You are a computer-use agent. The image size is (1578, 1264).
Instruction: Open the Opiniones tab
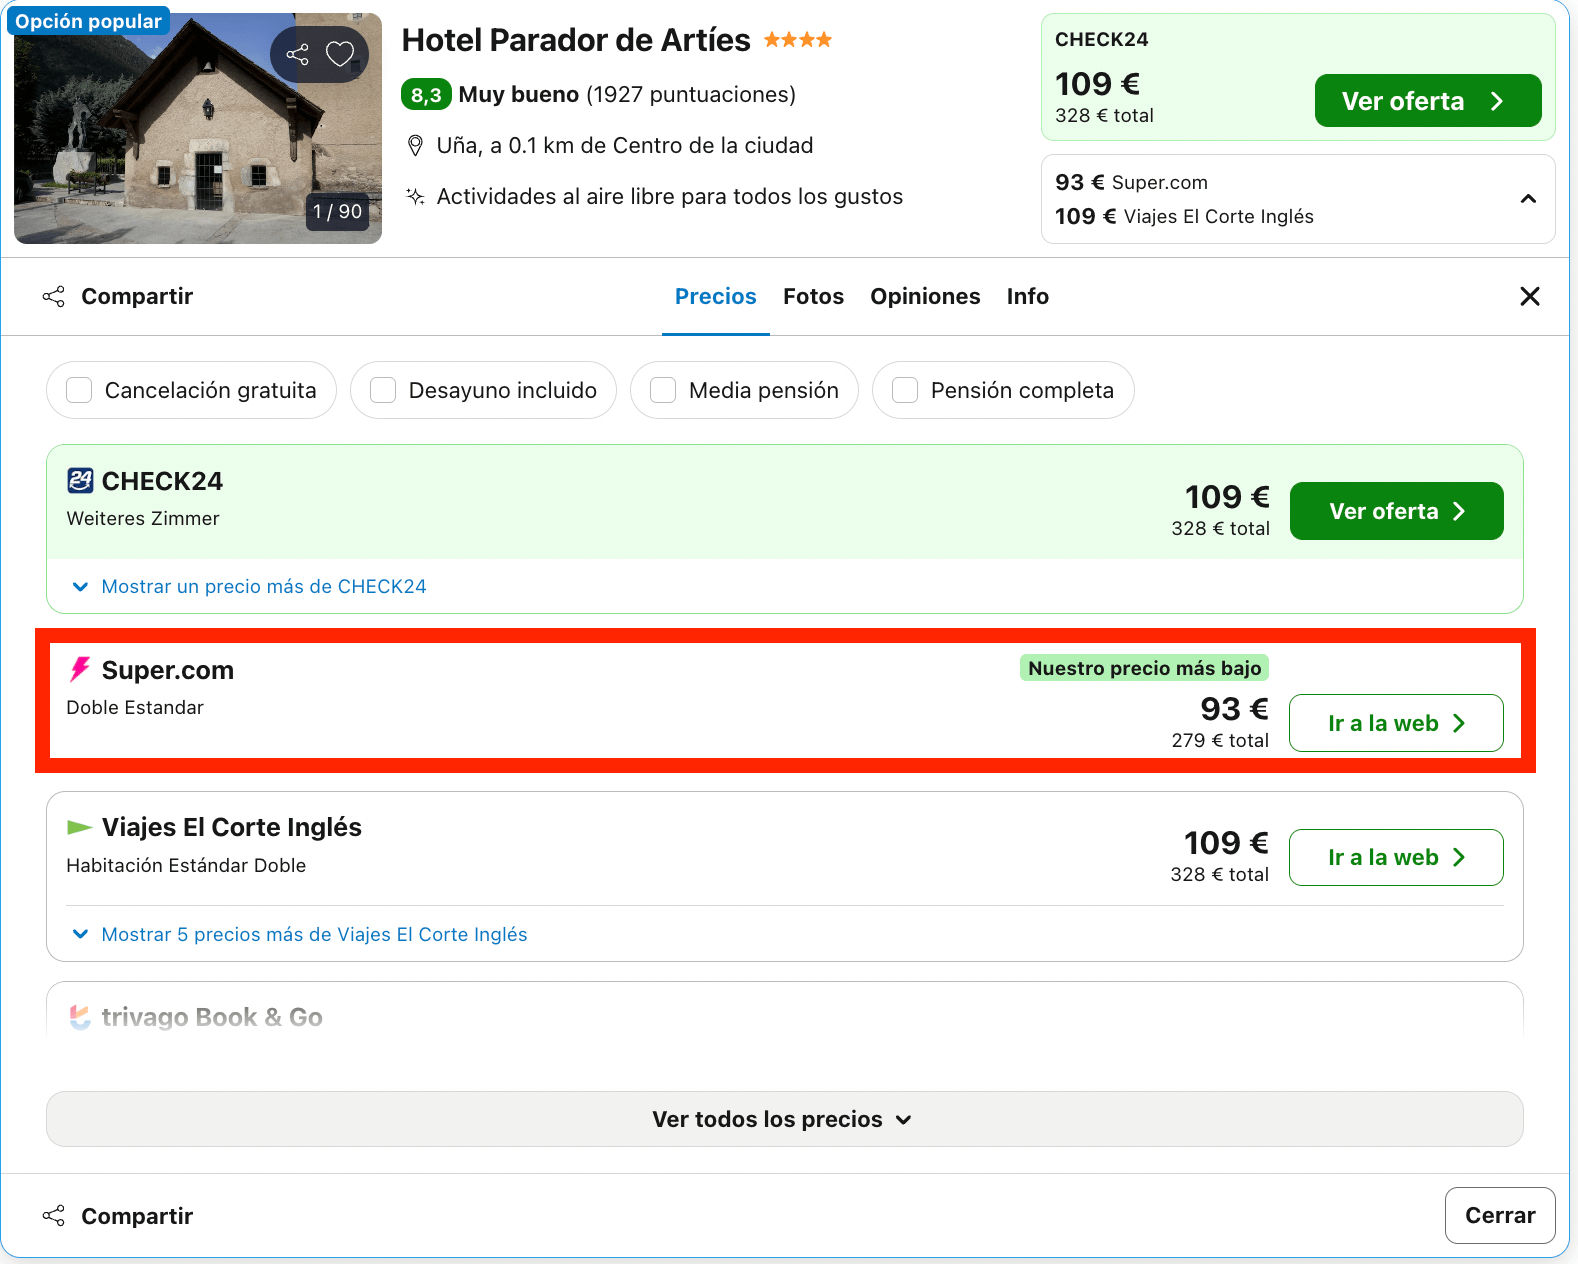click(925, 296)
